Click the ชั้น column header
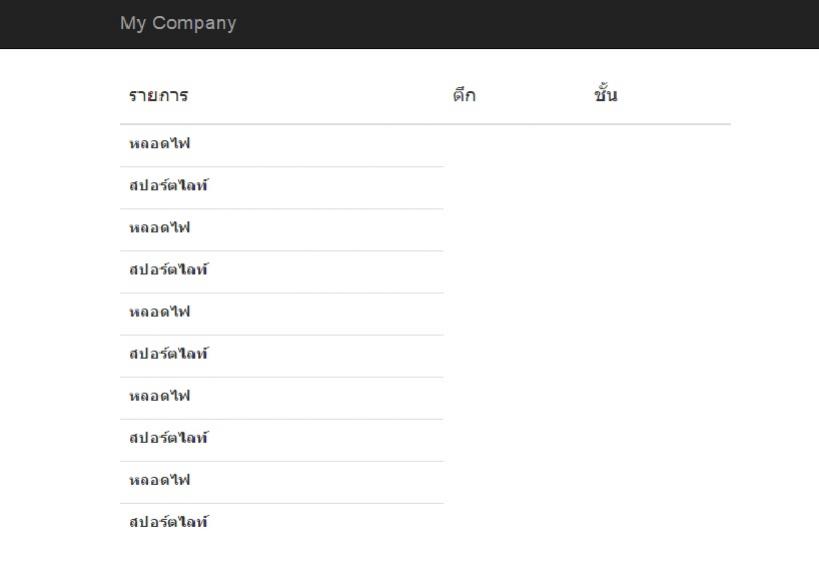 click(x=605, y=94)
